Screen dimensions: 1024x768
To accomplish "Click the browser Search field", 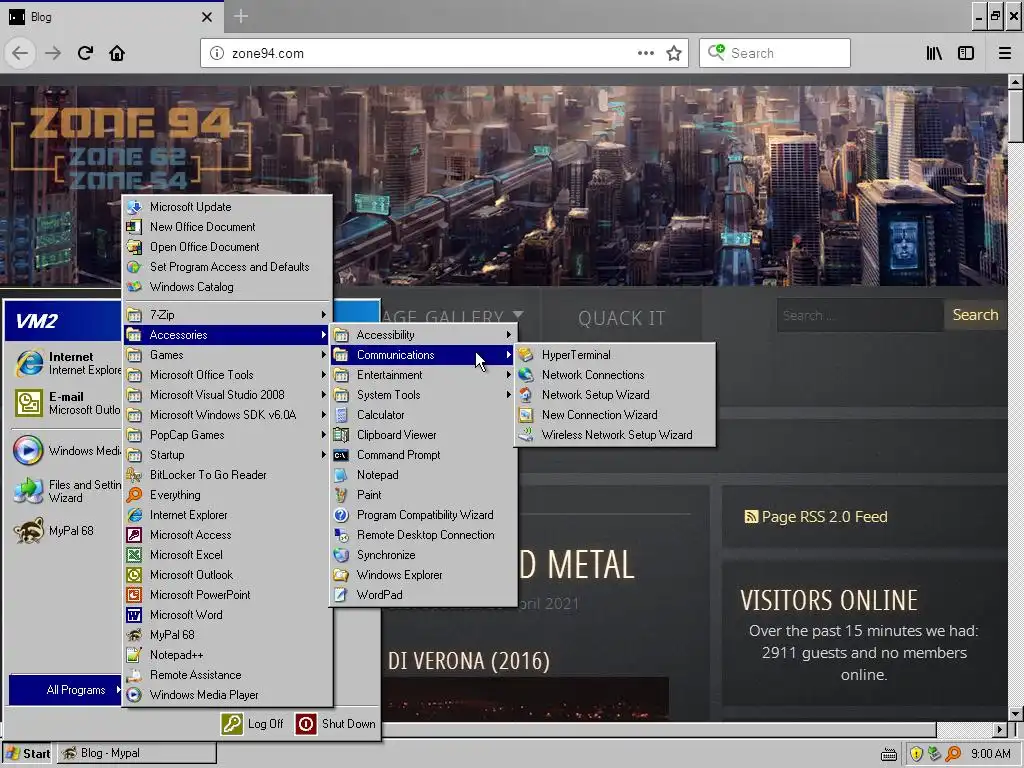I will coord(775,53).
